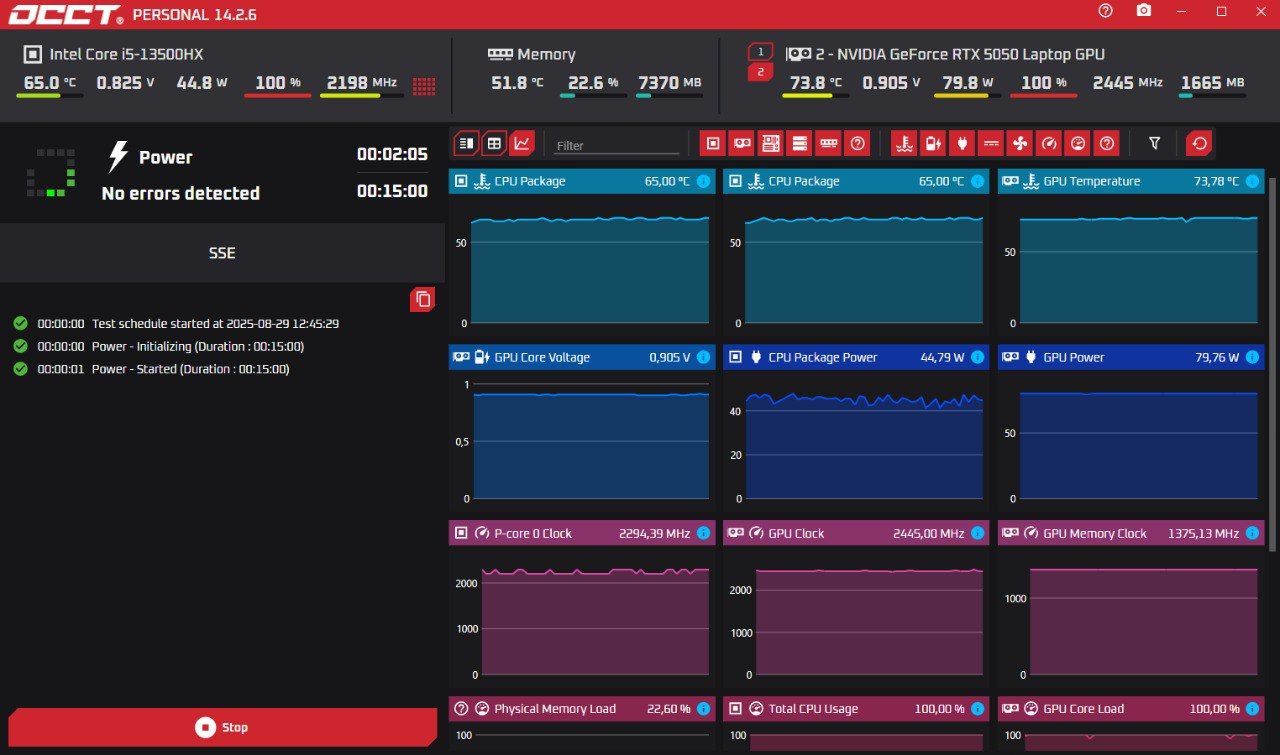Click the Filter text field
The height and width of the screenshot is (755, 1280).
pyautogui.click(x=617, y=145)
